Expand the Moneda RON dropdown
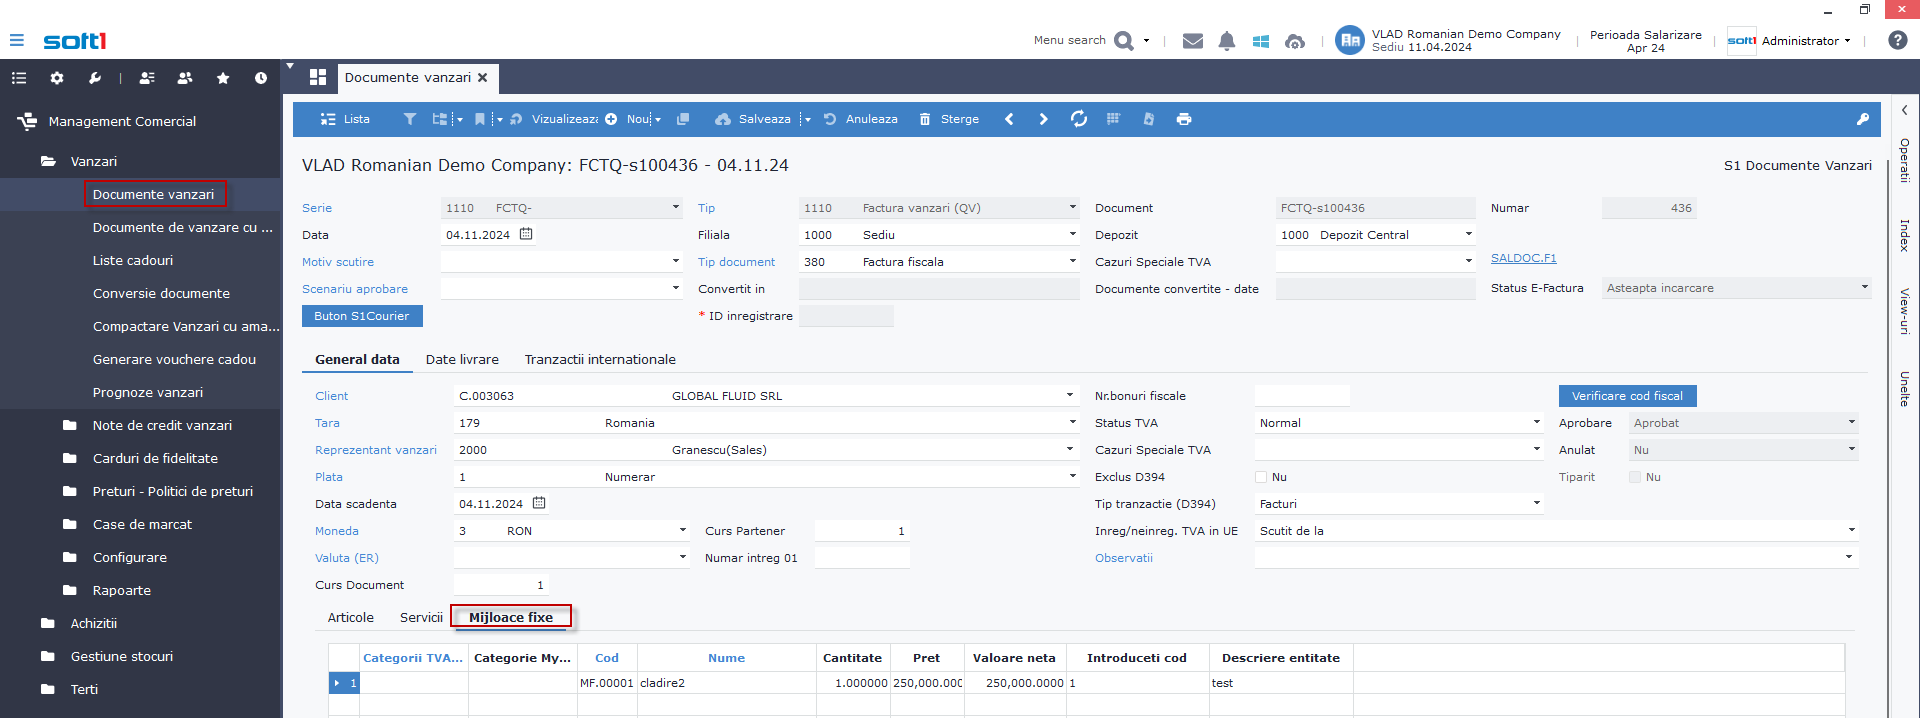Screen dimensions: 1920x718 click(x=683, y=530)
